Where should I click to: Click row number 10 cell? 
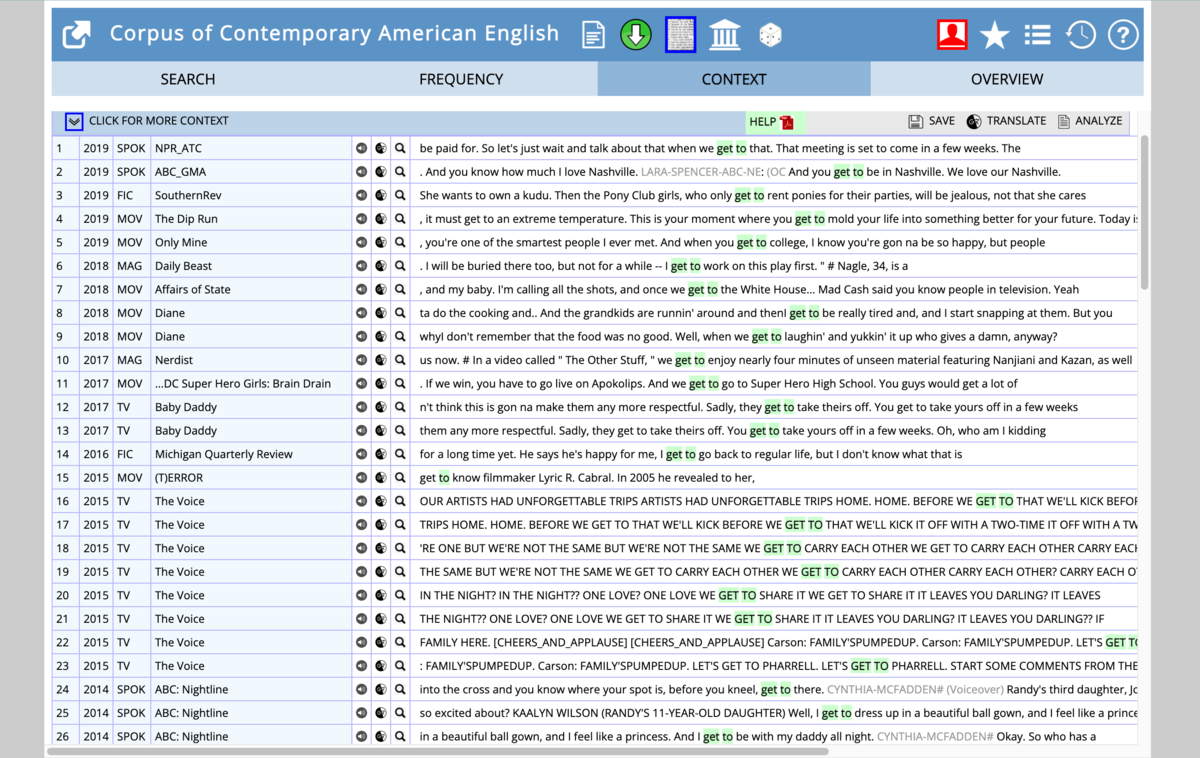pos(66,360)
